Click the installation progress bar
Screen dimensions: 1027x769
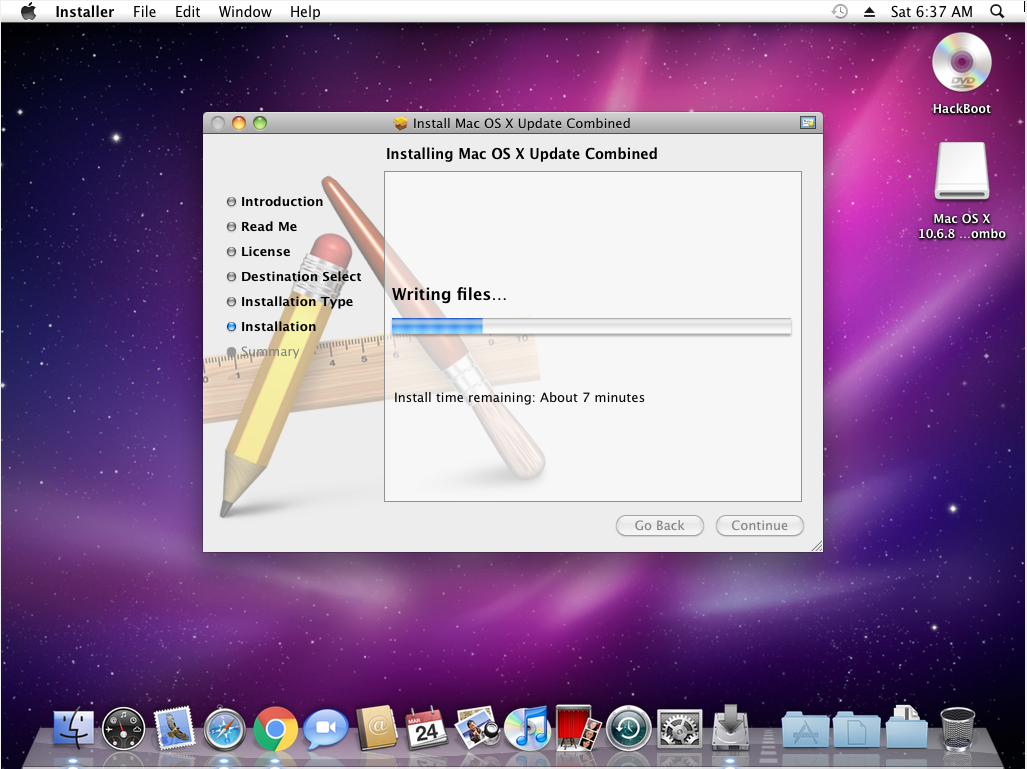591,326
